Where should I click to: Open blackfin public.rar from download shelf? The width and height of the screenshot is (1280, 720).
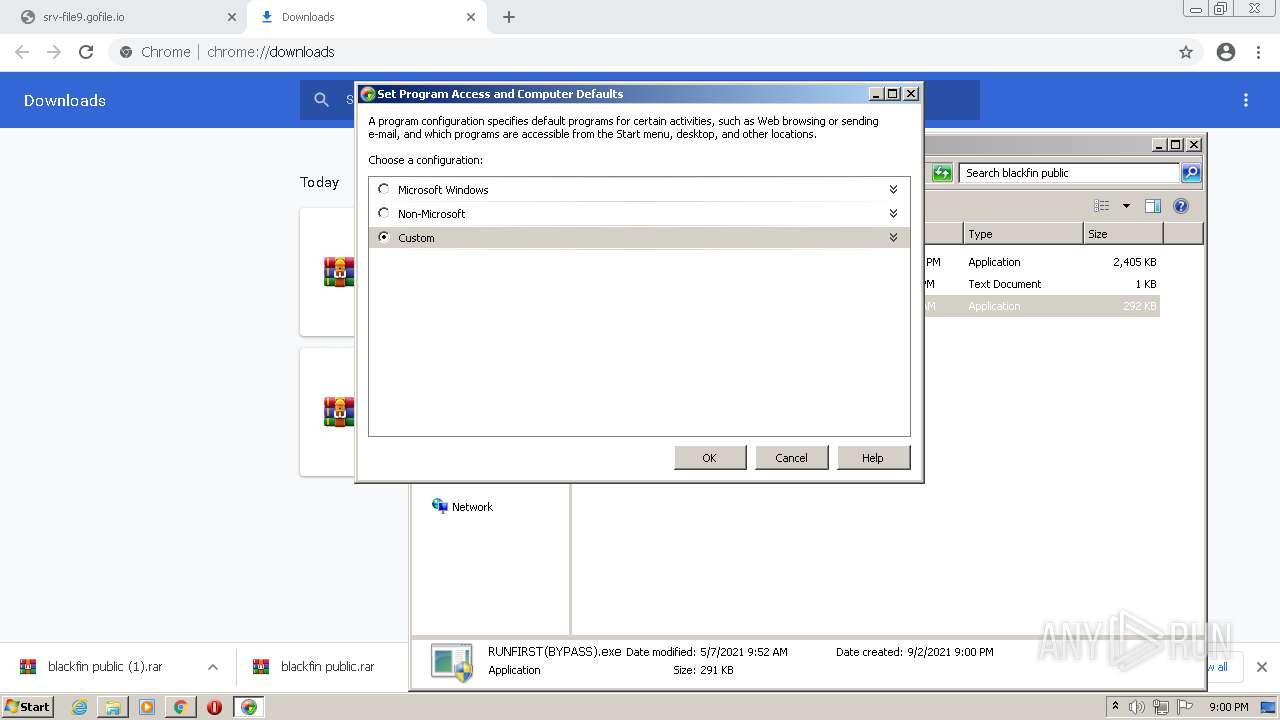[x=315, y=667]
